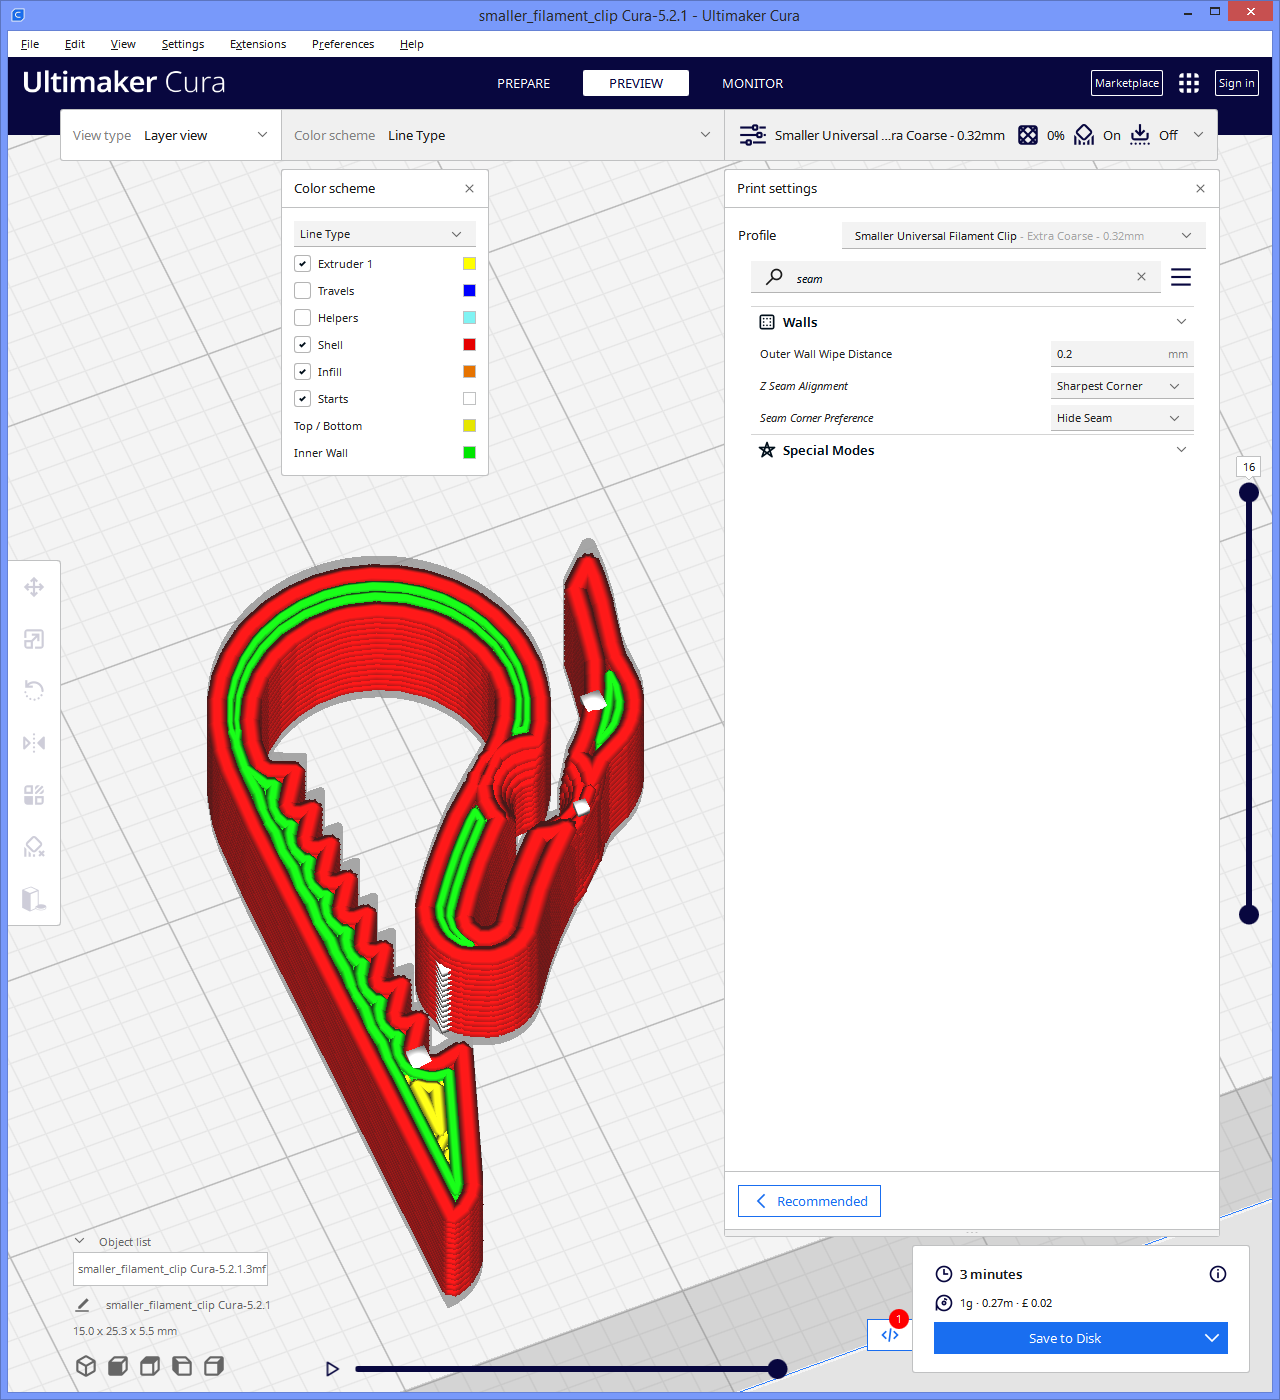The height and width of the screenshot is (1400, 1280).
Task: Select the Mirror tool
Action: 34,742
